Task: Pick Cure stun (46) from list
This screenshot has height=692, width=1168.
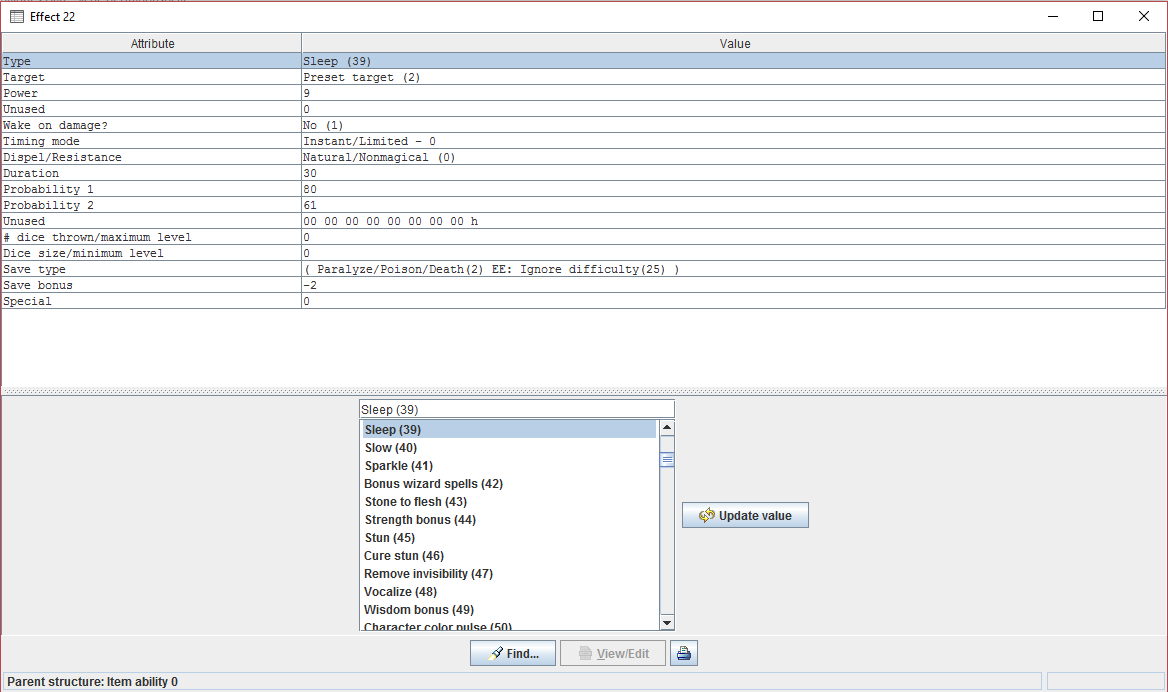Action: click(x=510, y=556)
